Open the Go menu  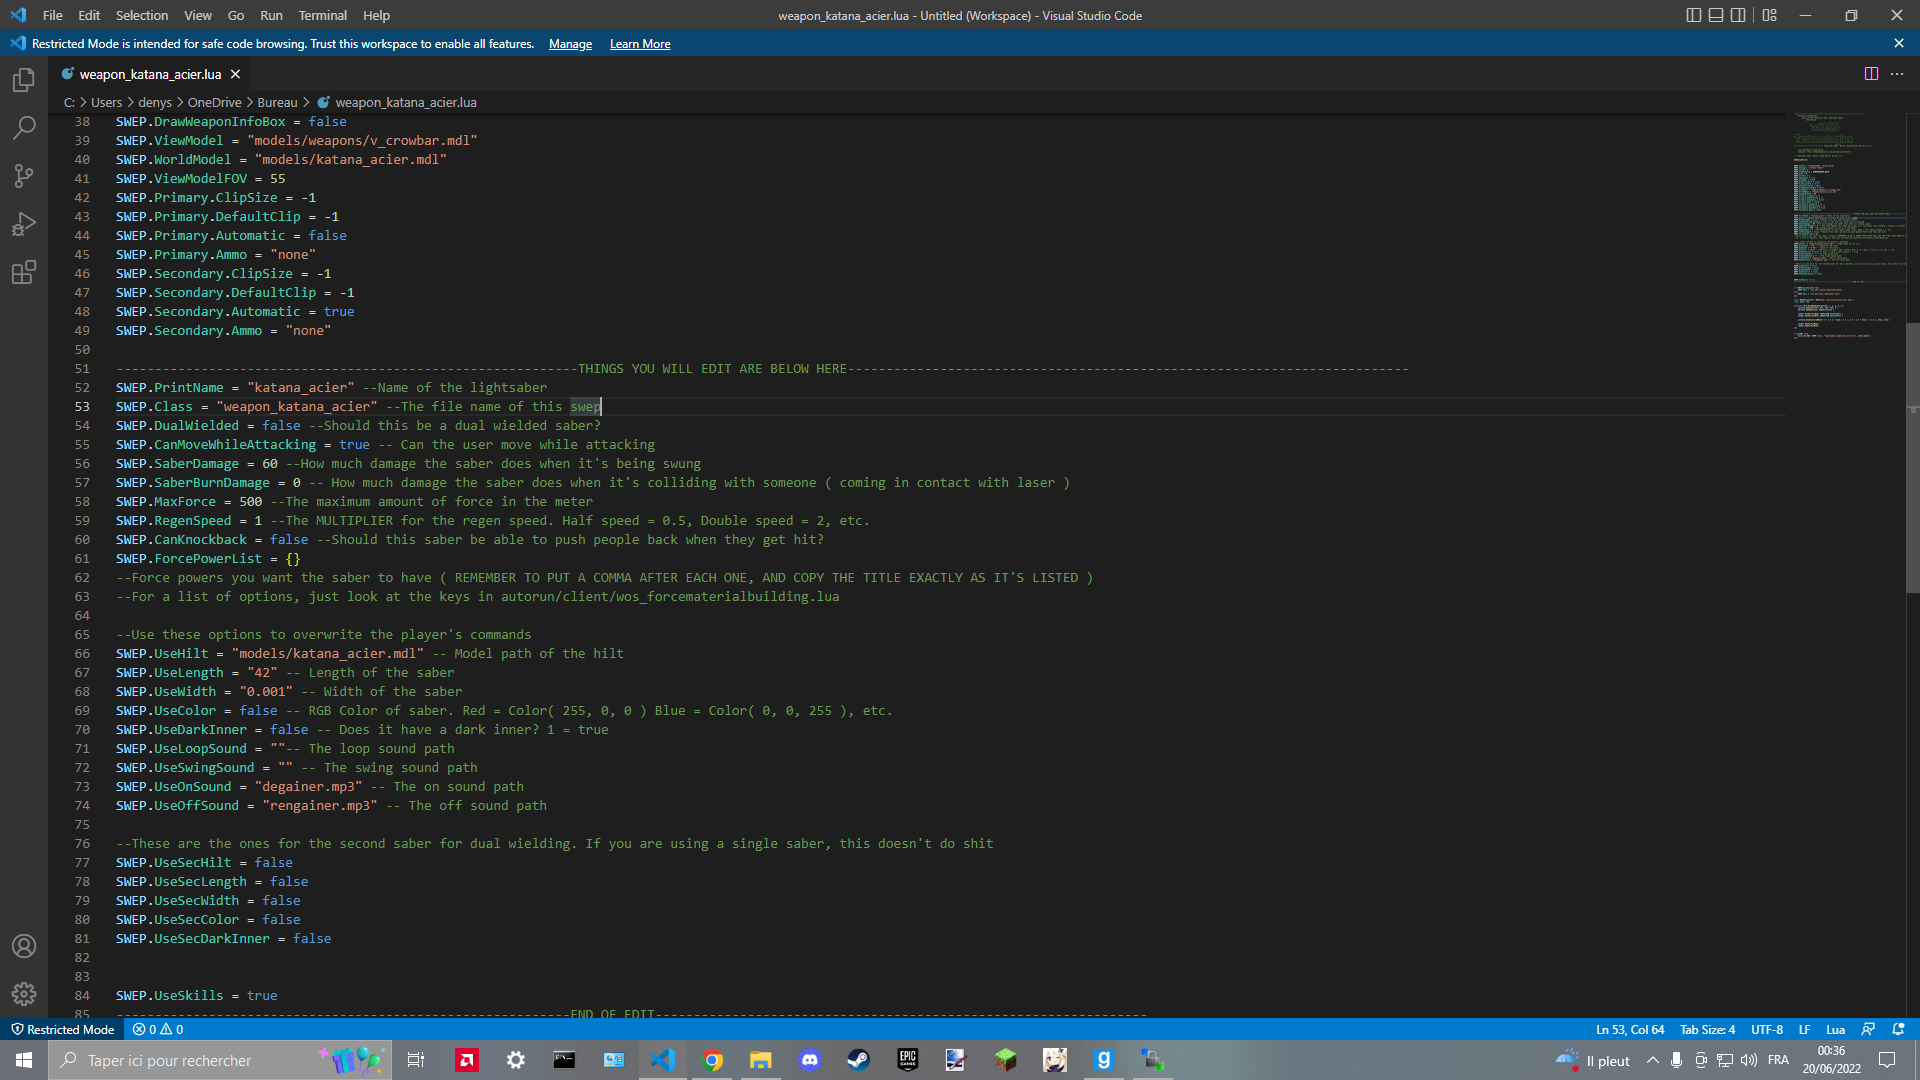coord(236,15)
